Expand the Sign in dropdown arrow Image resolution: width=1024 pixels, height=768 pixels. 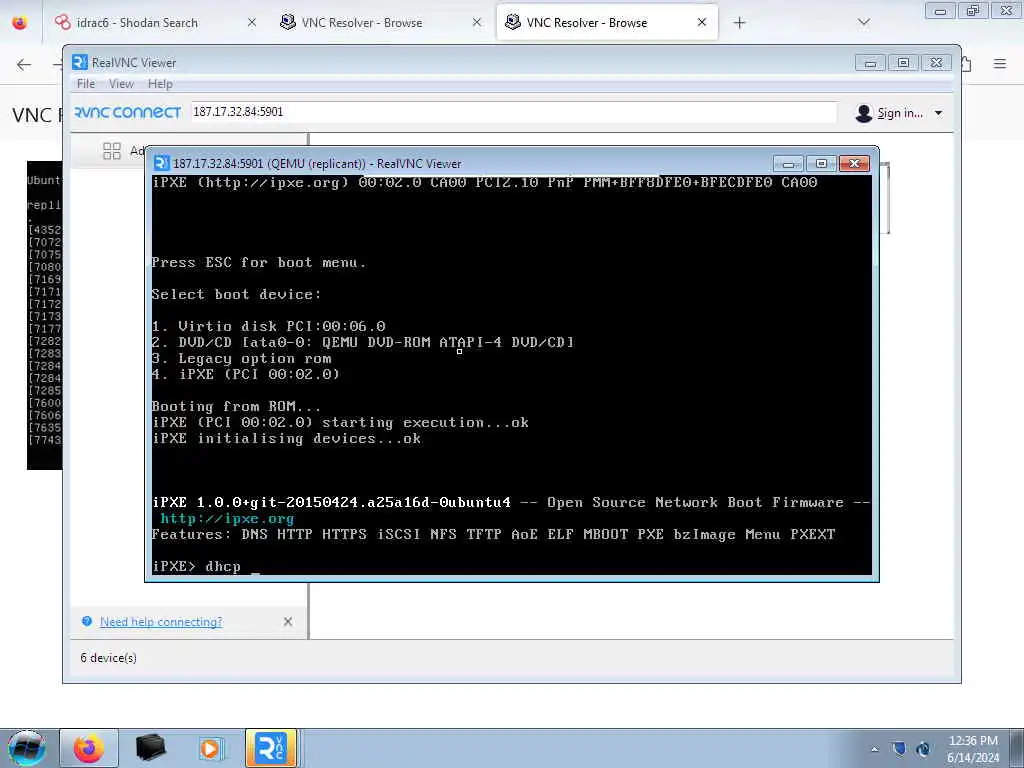coord(938,113)
